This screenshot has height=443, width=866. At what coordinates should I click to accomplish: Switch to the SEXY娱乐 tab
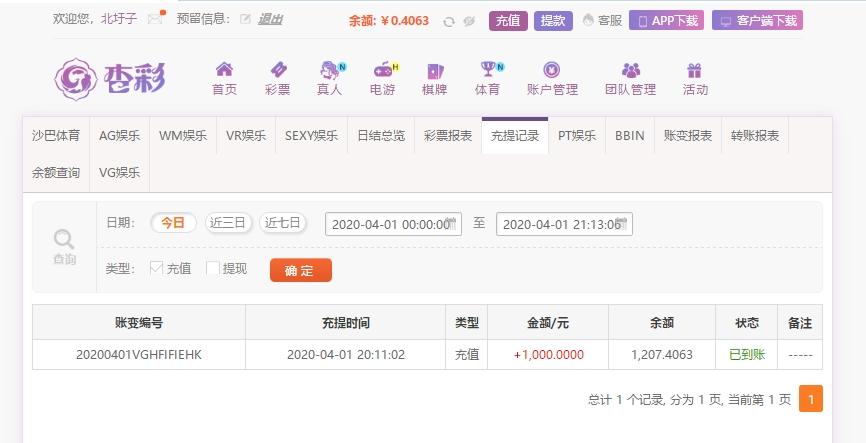click(x=311, y=136)
